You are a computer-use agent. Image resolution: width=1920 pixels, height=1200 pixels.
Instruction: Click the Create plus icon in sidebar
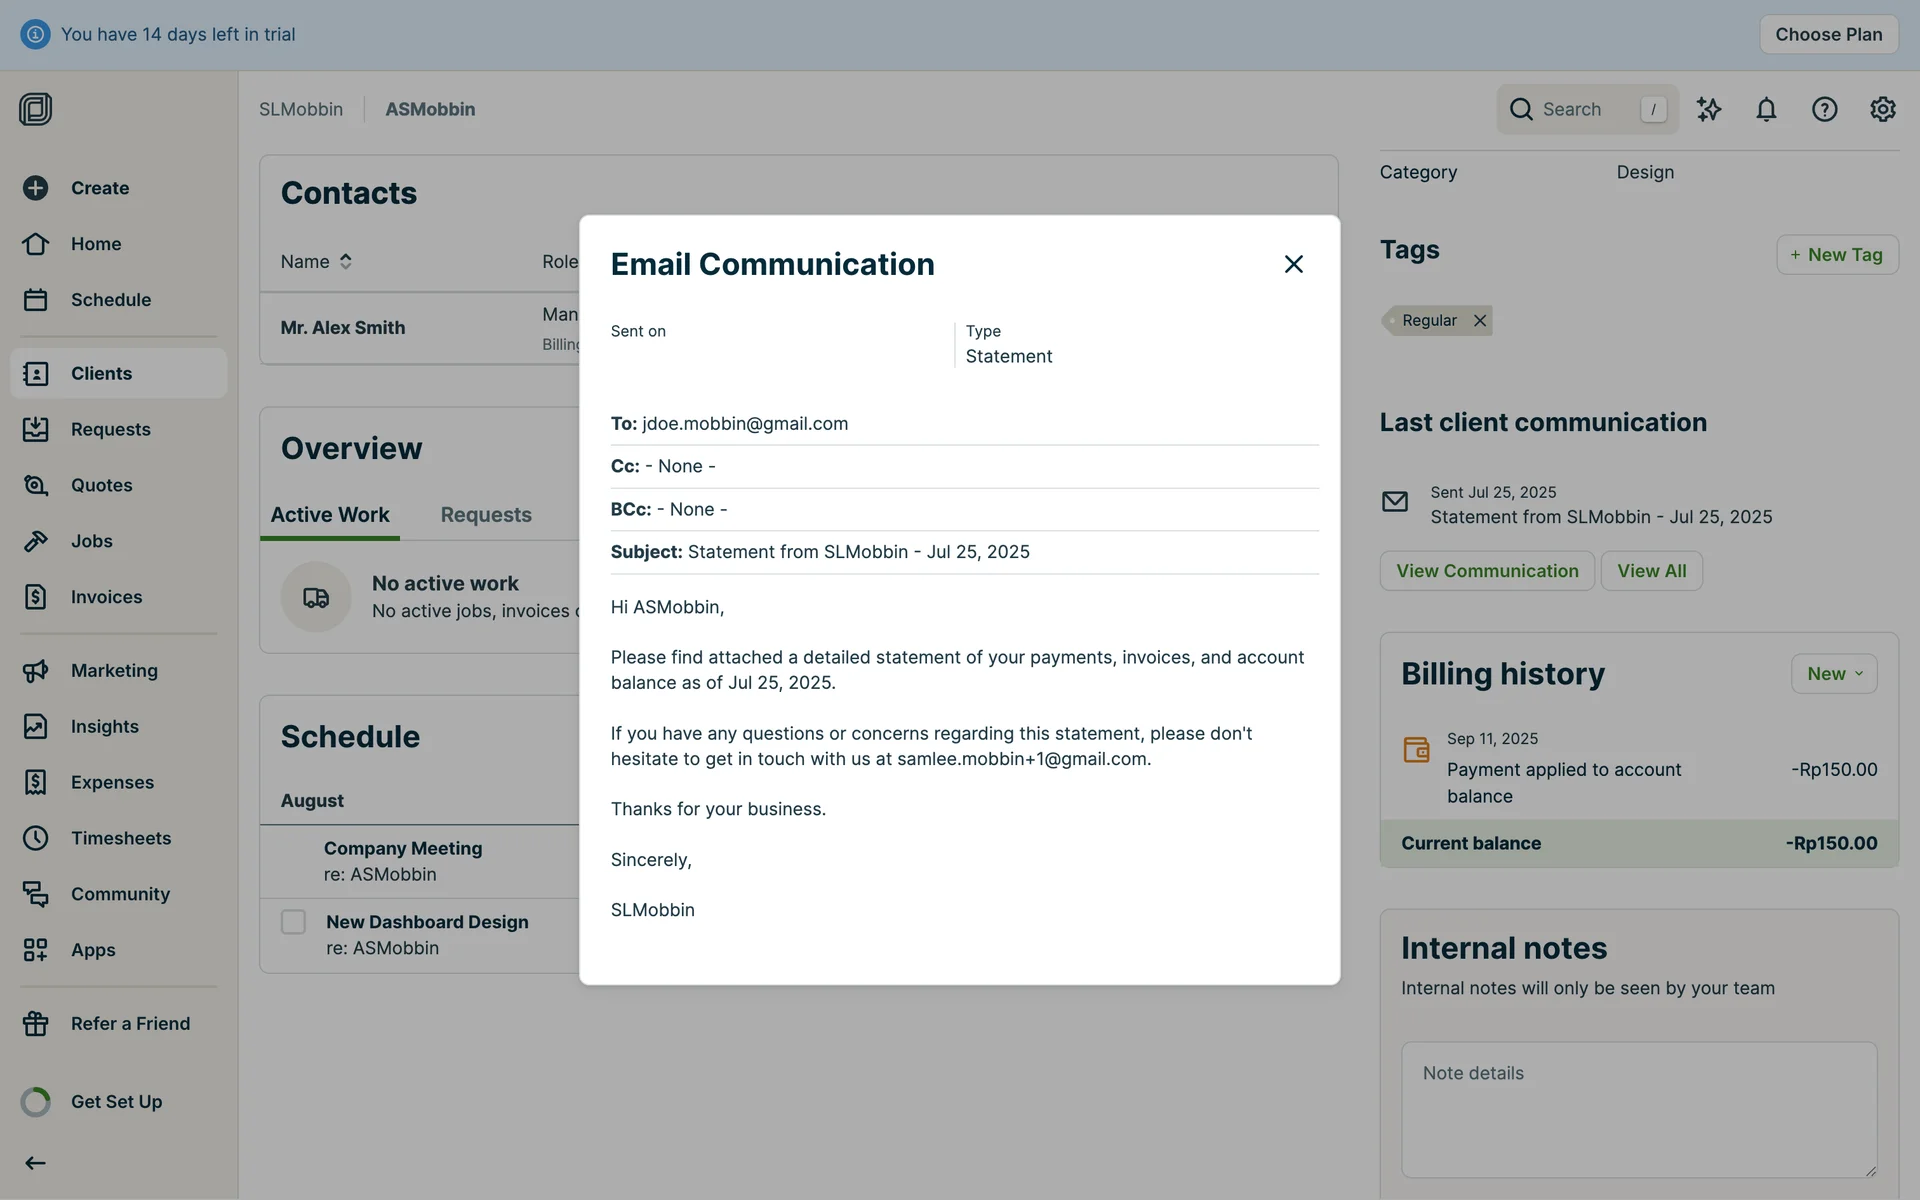[36, 188]
